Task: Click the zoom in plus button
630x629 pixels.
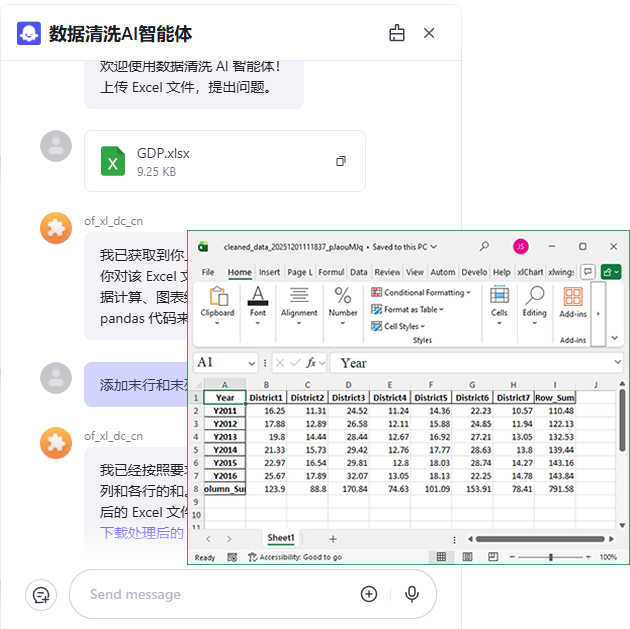Action: 588,557
